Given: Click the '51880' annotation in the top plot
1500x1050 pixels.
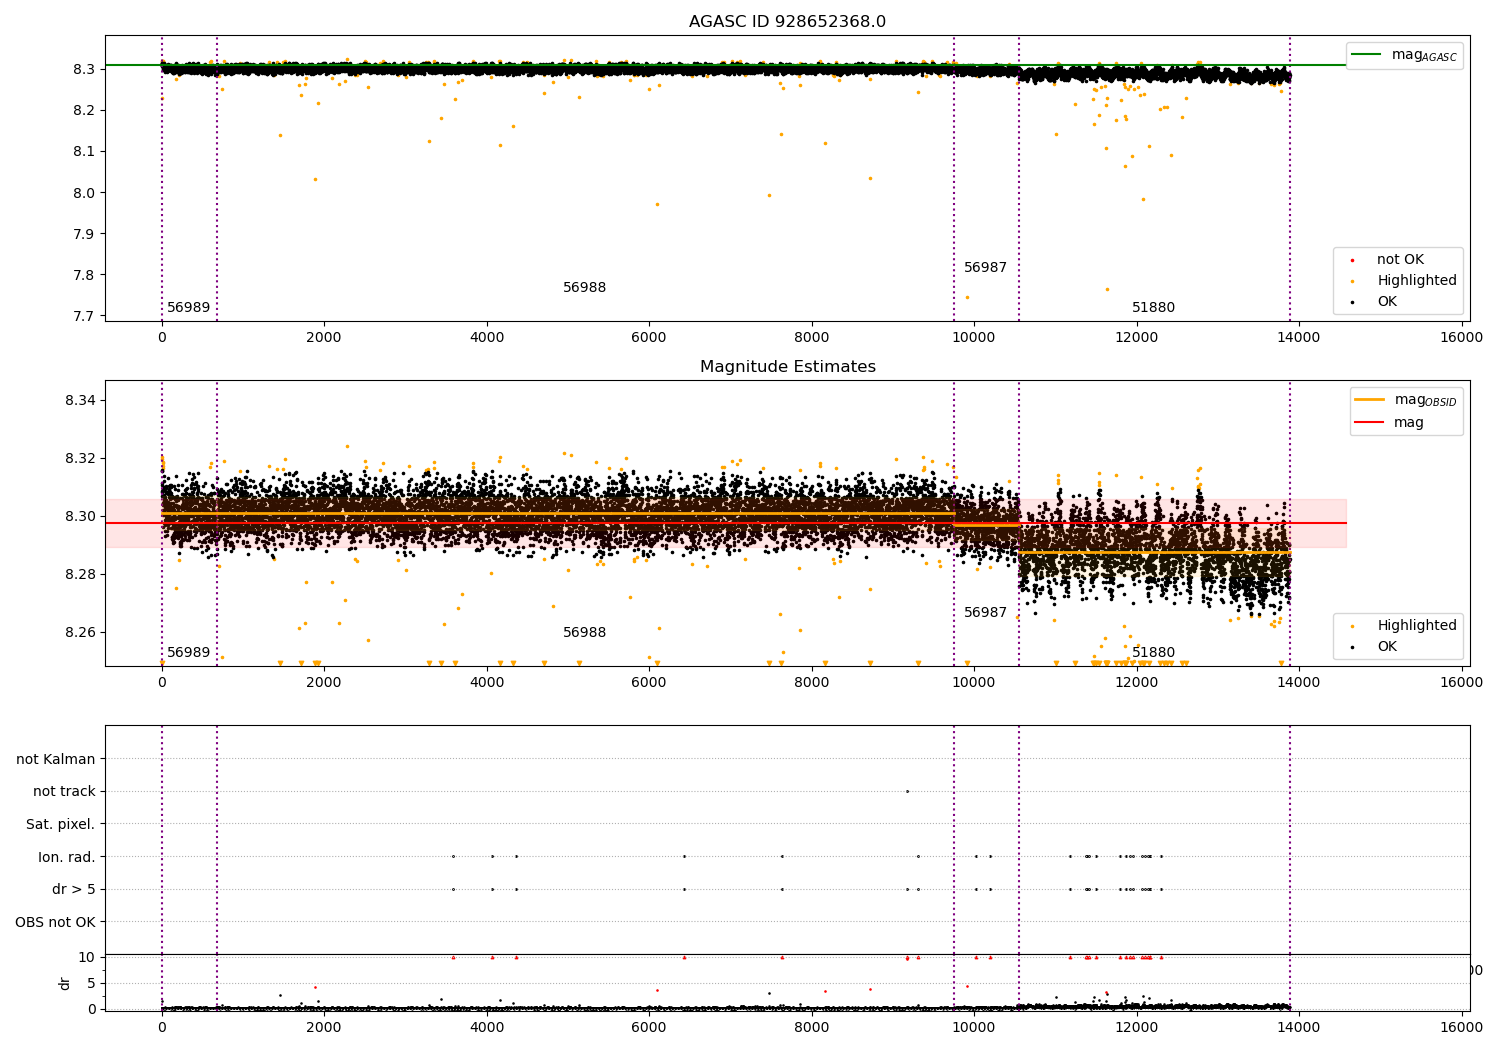Looking at the screenshot, I should pyautogui.click(x=1154, y=308).
